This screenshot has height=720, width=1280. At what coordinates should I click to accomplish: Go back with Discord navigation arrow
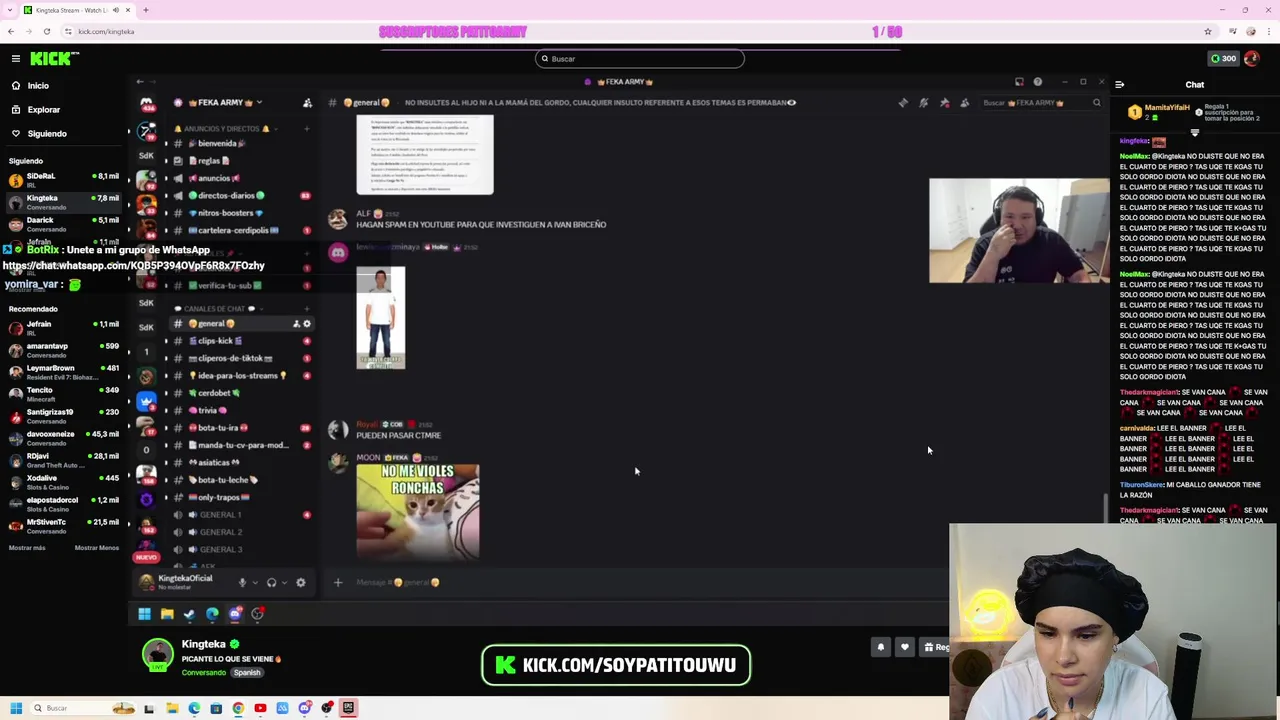tap(140, 82)
